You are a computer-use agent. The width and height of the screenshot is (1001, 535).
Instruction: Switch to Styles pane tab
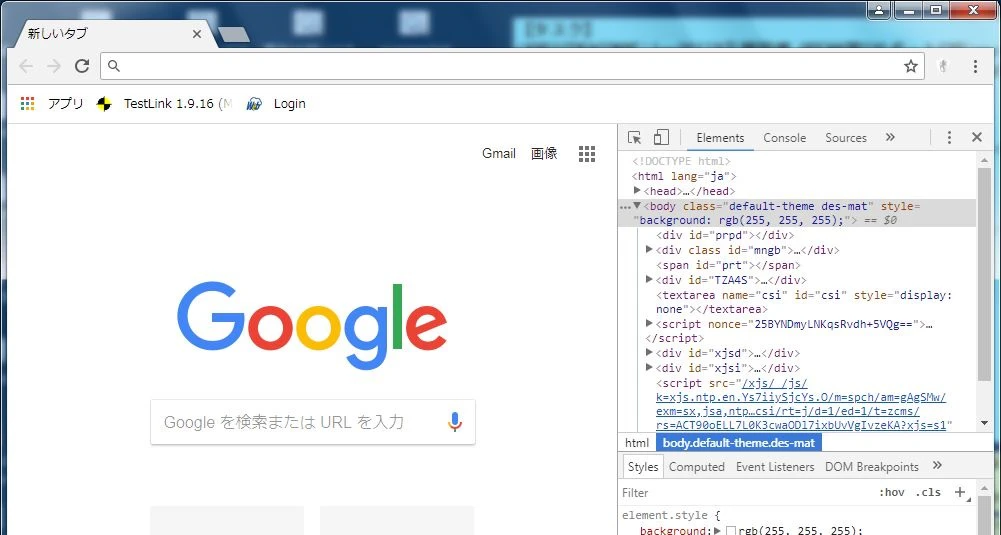[x=642, y=467]
